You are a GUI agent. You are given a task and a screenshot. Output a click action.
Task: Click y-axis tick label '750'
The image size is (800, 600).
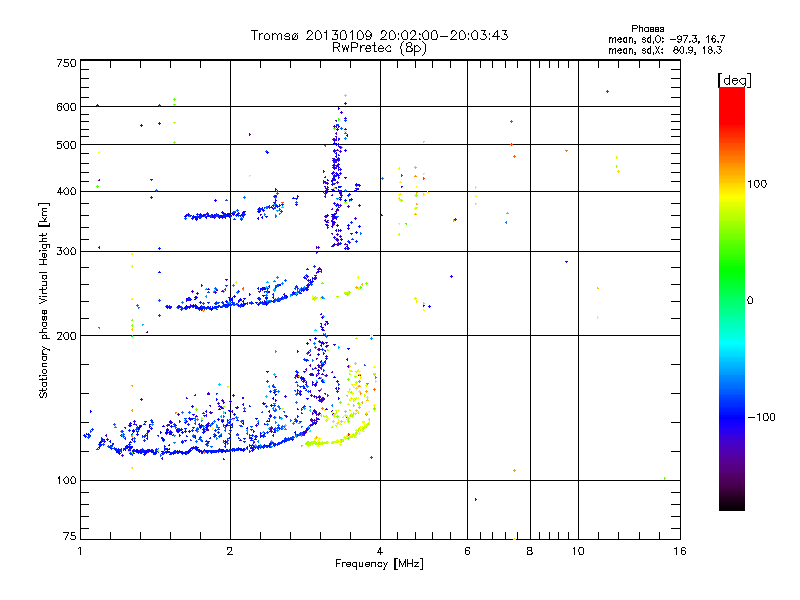66,63
